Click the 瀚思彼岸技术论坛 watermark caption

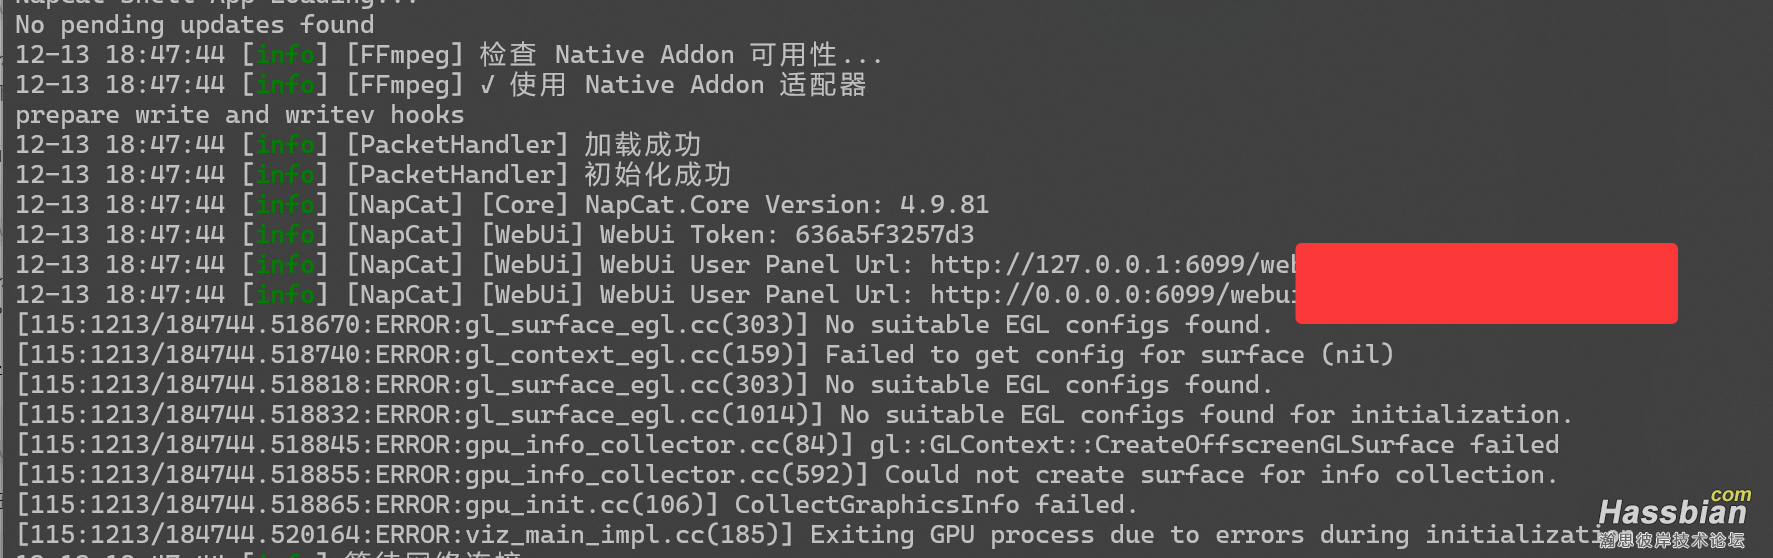pos(1672,541)
